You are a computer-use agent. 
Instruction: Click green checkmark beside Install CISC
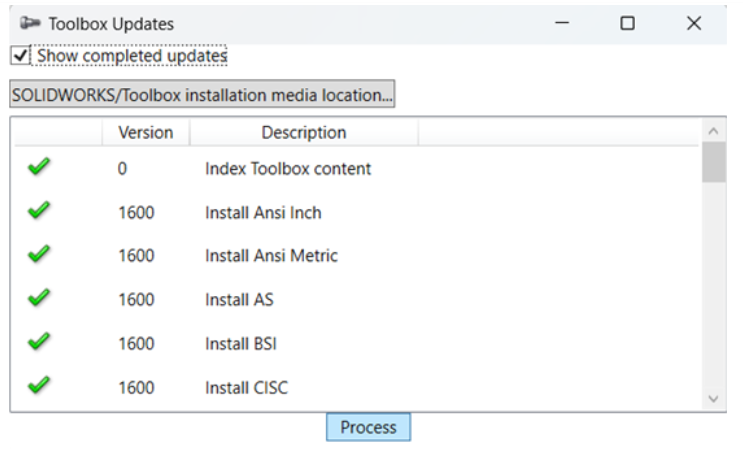click(x=39, y=386)
